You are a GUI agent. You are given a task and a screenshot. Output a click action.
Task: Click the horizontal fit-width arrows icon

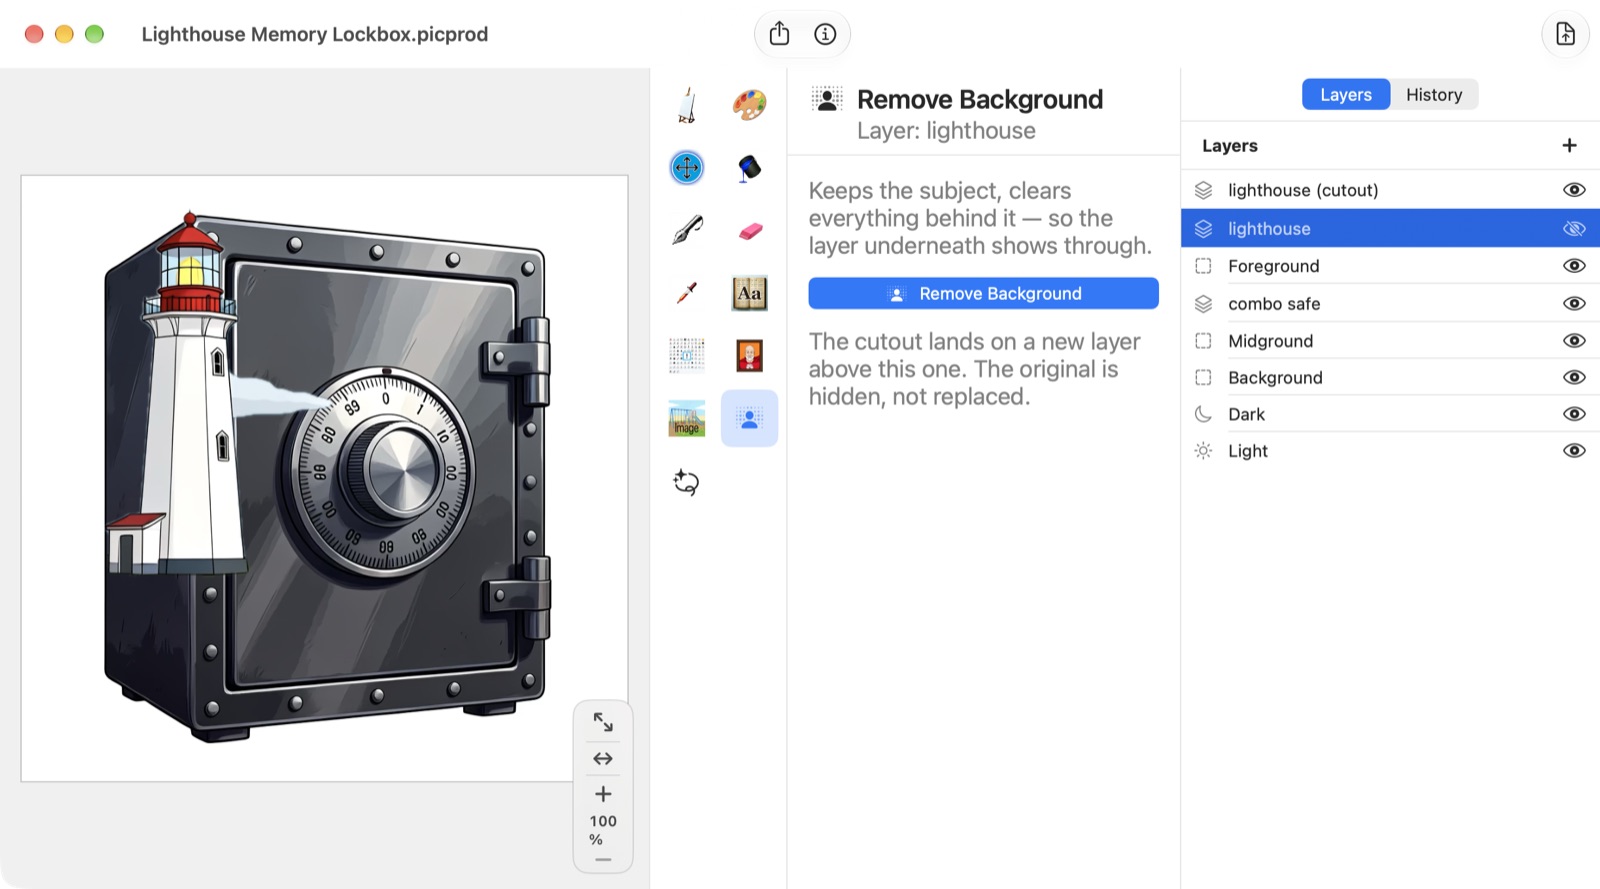tap(603, 759)
